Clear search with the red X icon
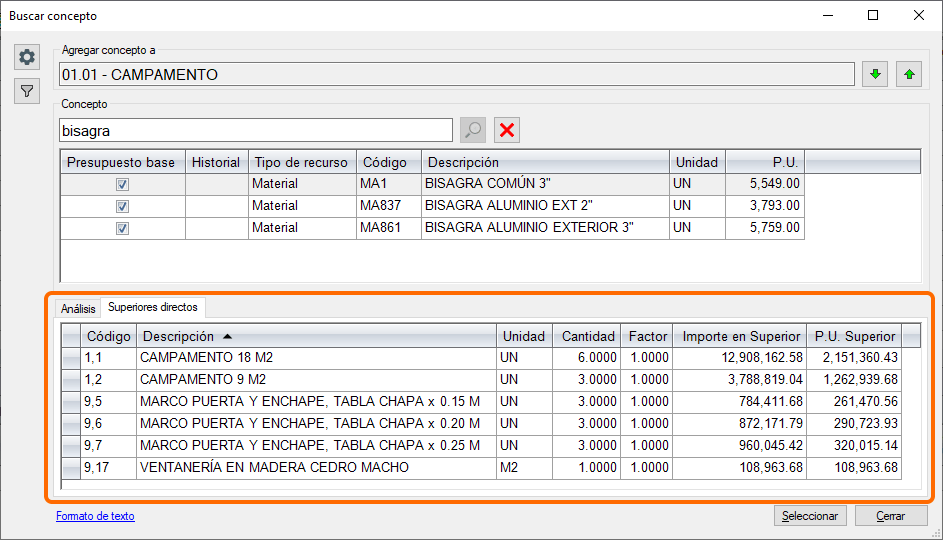 pos(507,130)
